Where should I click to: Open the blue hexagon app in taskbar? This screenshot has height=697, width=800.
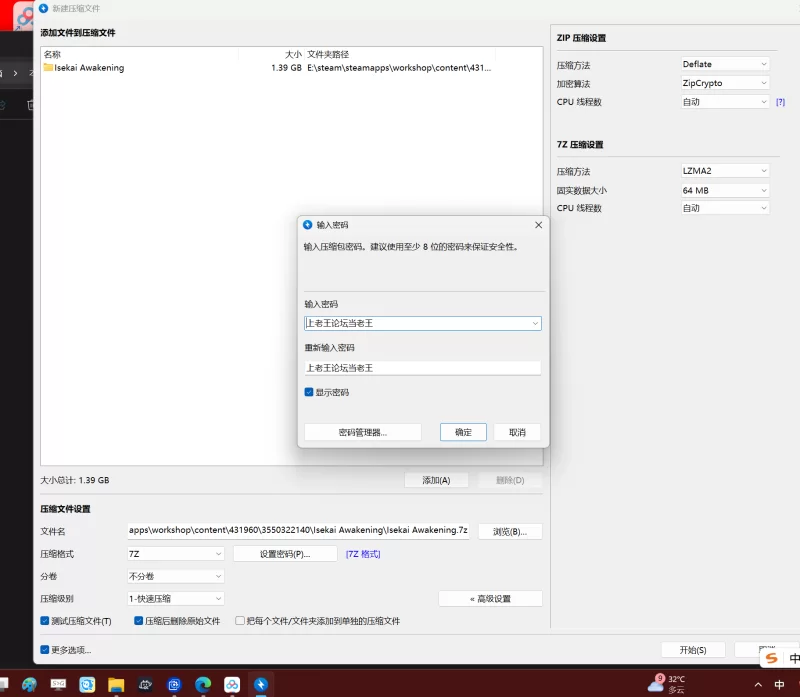click(x=174, y=685)
